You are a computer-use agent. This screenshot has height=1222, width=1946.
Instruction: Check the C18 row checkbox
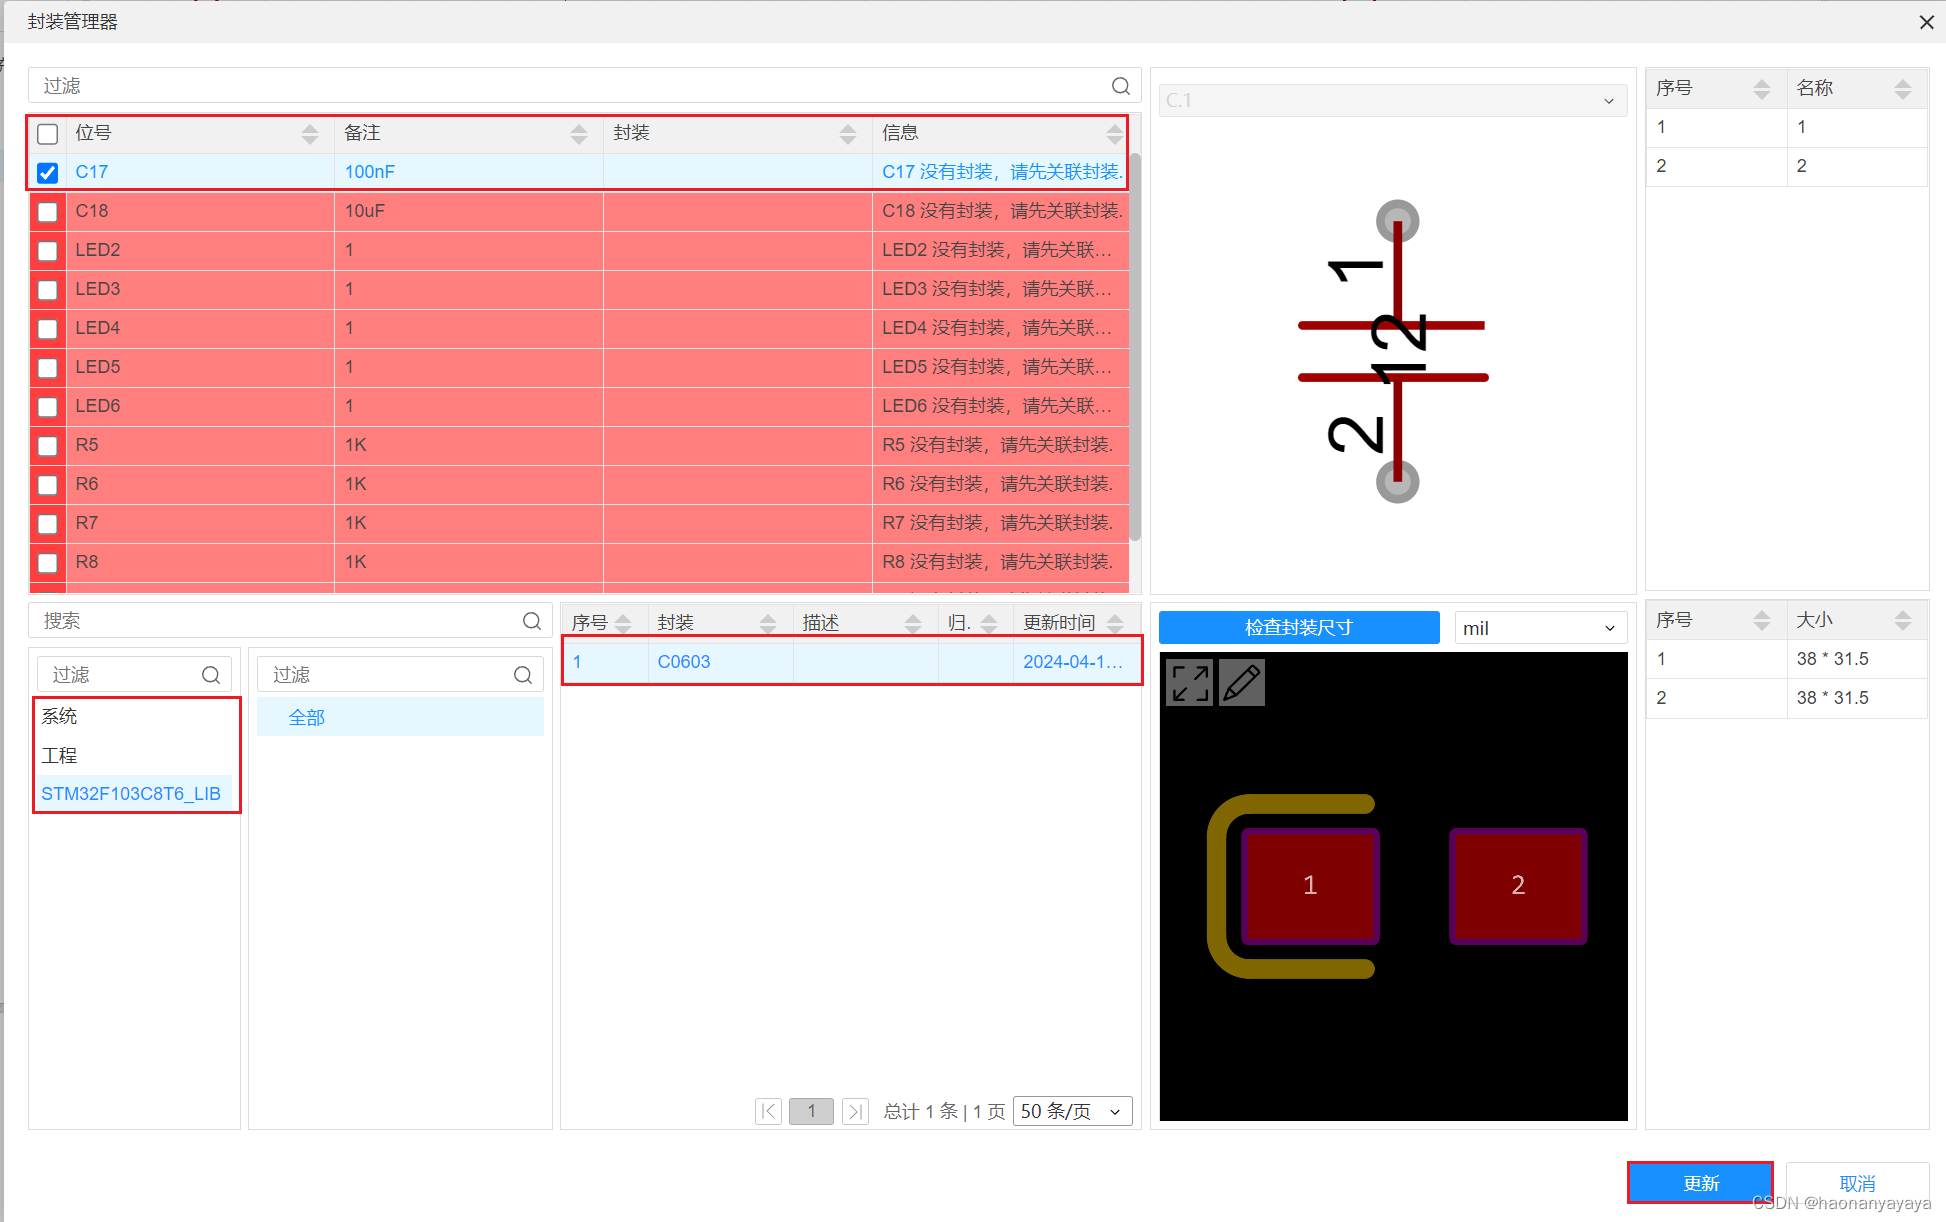[47, 211]
